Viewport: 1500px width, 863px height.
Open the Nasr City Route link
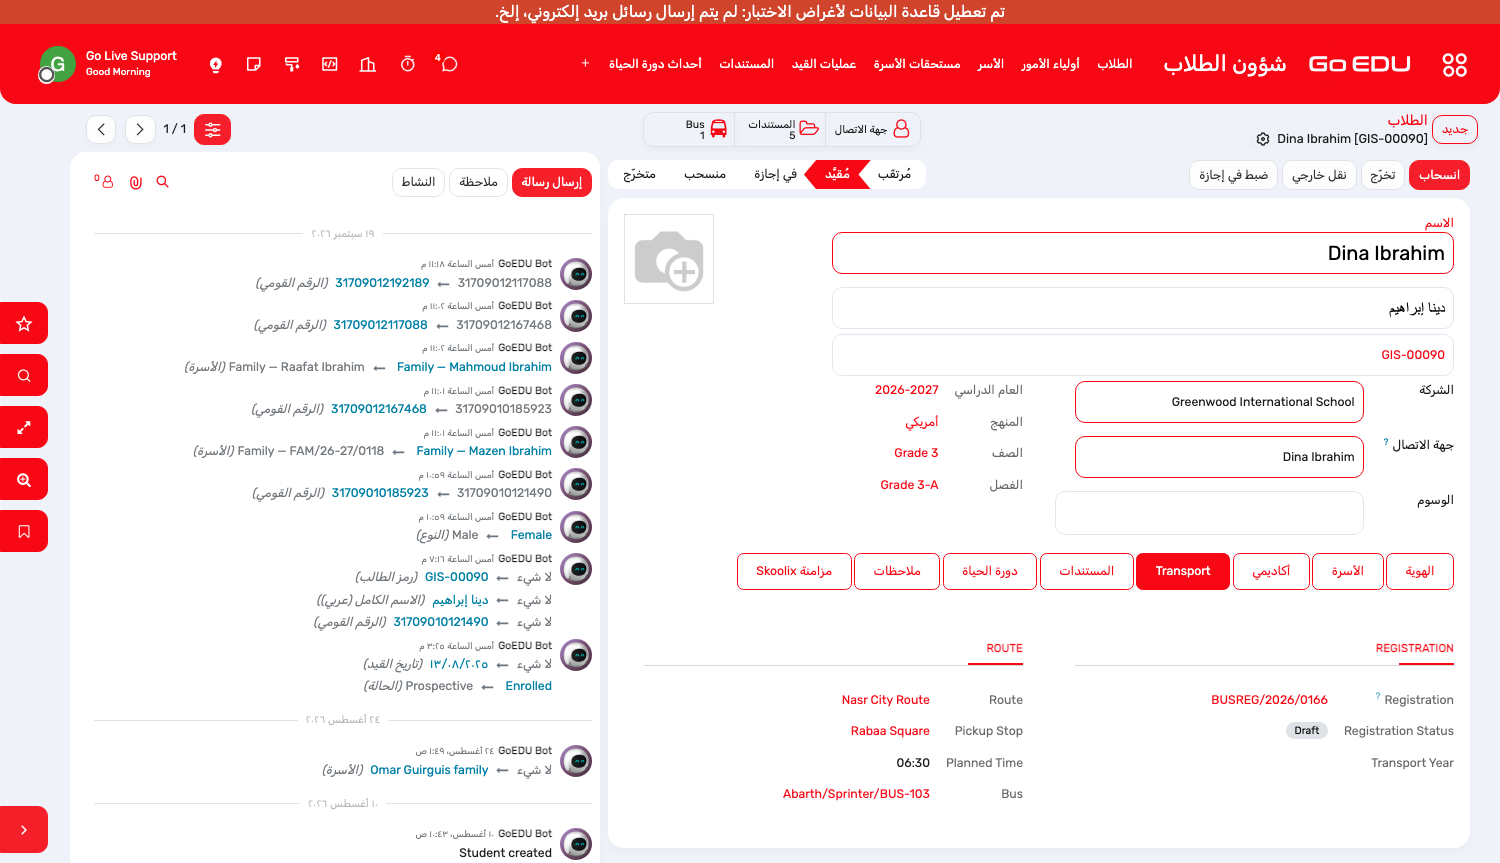(x=886, y=700)
